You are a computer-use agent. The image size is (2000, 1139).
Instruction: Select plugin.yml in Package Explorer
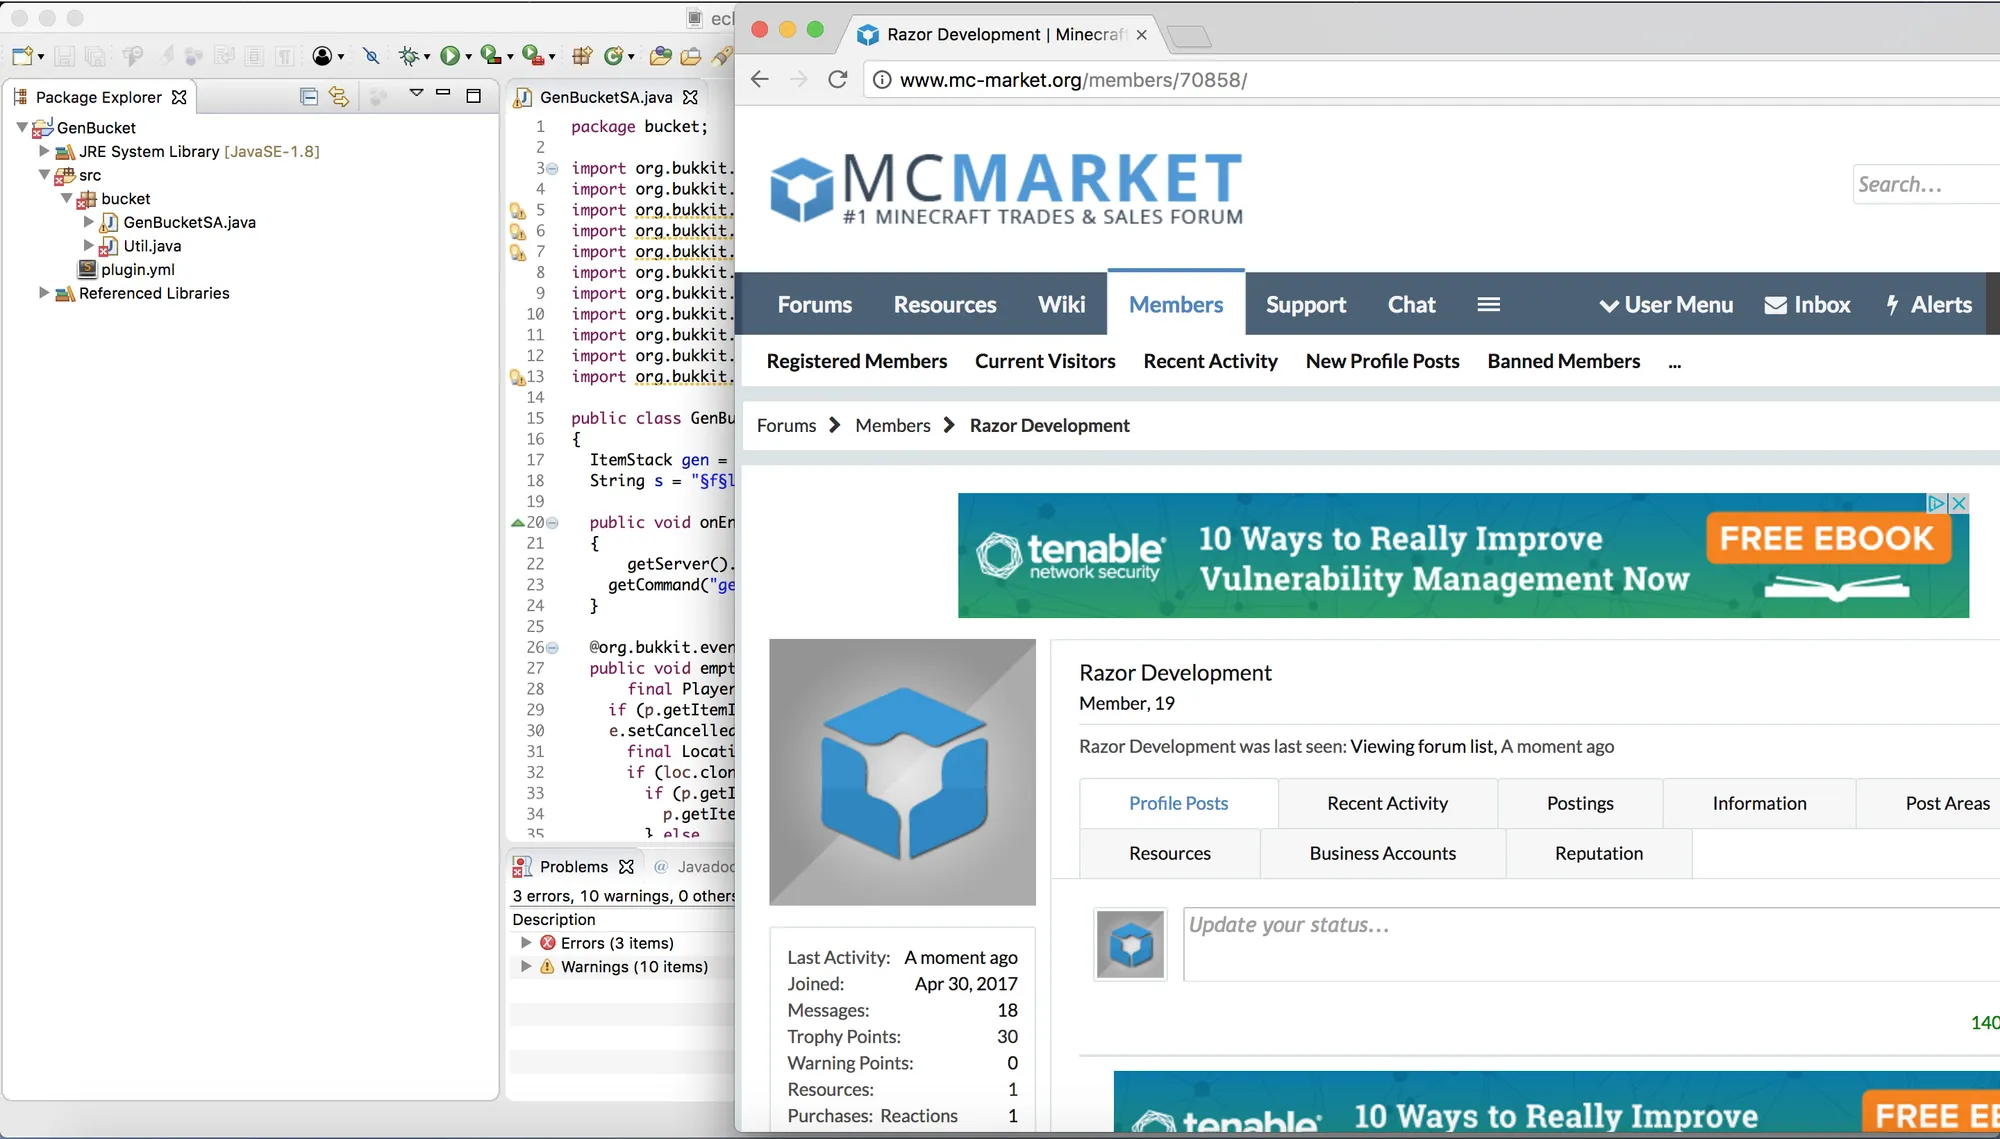coord(138,269)
